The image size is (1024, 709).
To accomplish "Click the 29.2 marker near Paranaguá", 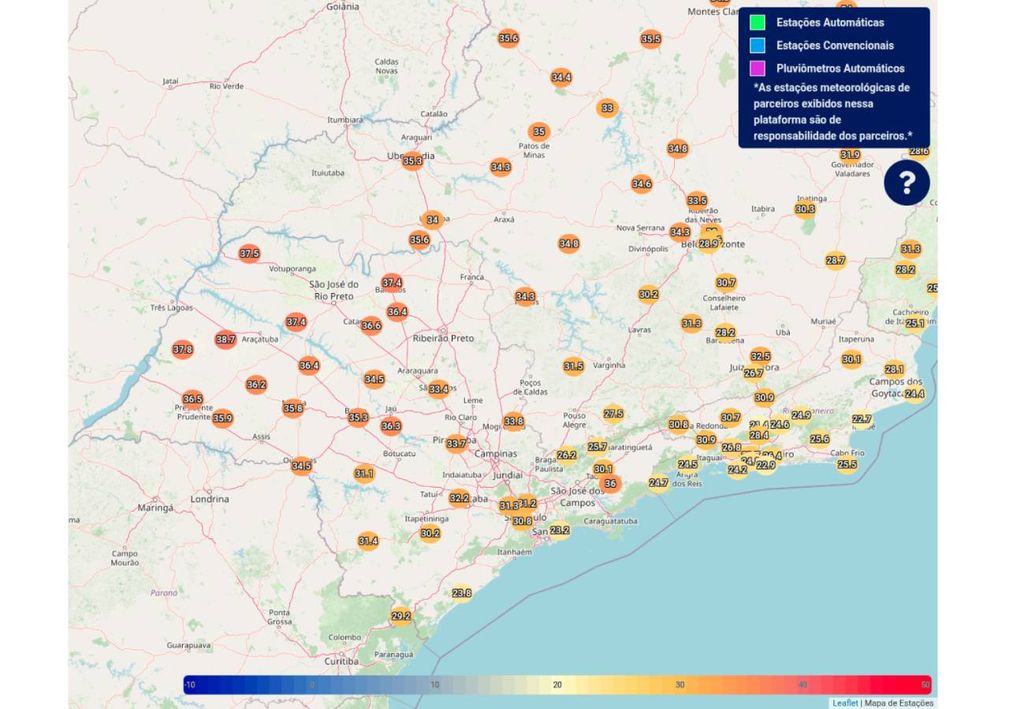I will coord(400,615).
